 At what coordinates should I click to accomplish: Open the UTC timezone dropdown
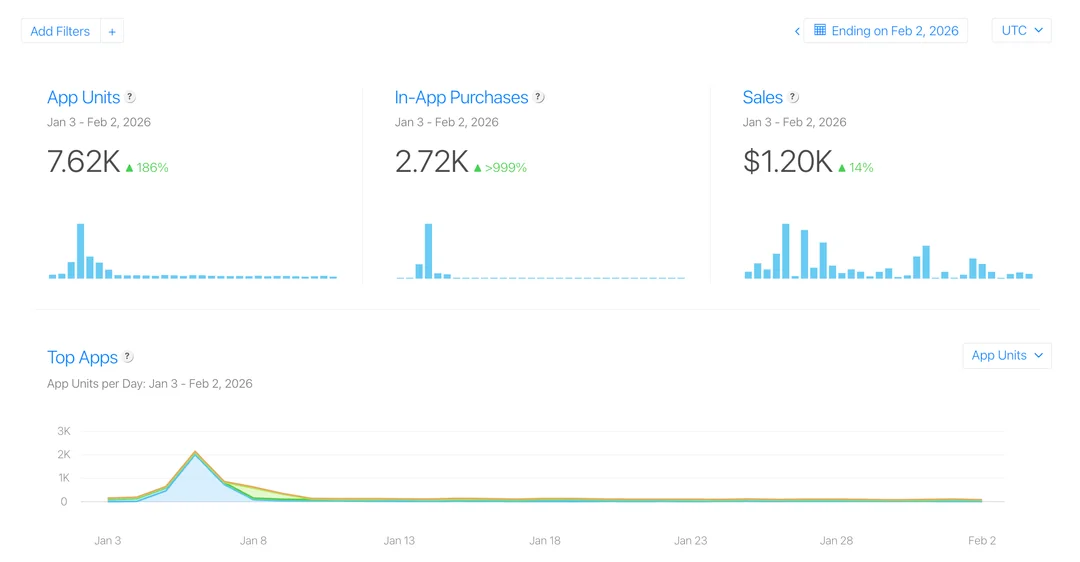(x=1021, y=31)
